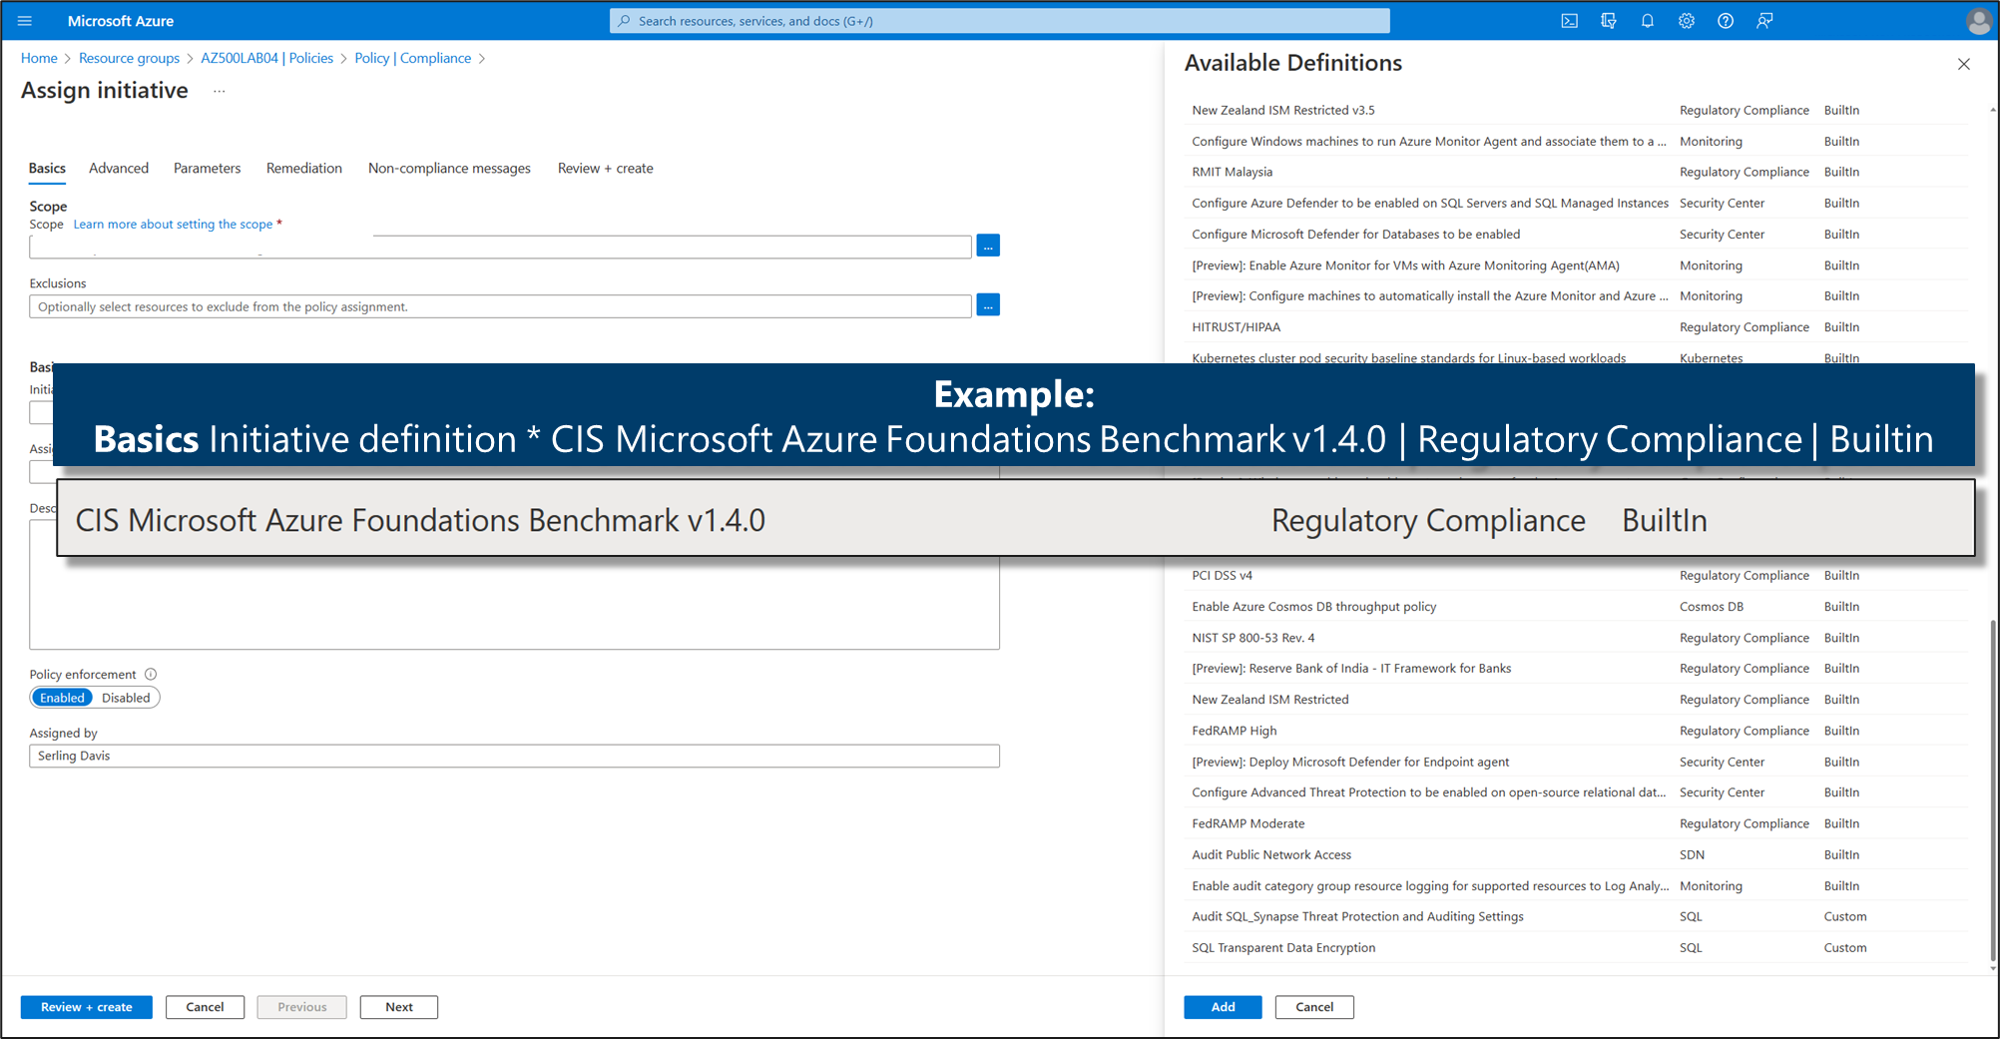Cancel the Available Definitions panel
This screenshot has width=2000, height=1039.
[x=1314, y=1007]
